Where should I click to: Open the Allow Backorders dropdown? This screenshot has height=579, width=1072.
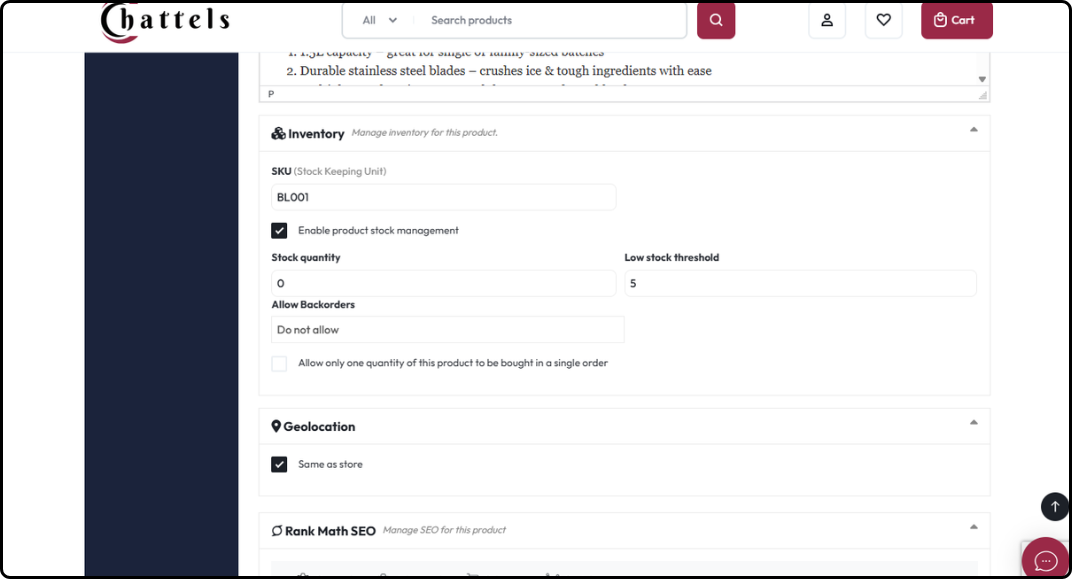tap(448, 329)
